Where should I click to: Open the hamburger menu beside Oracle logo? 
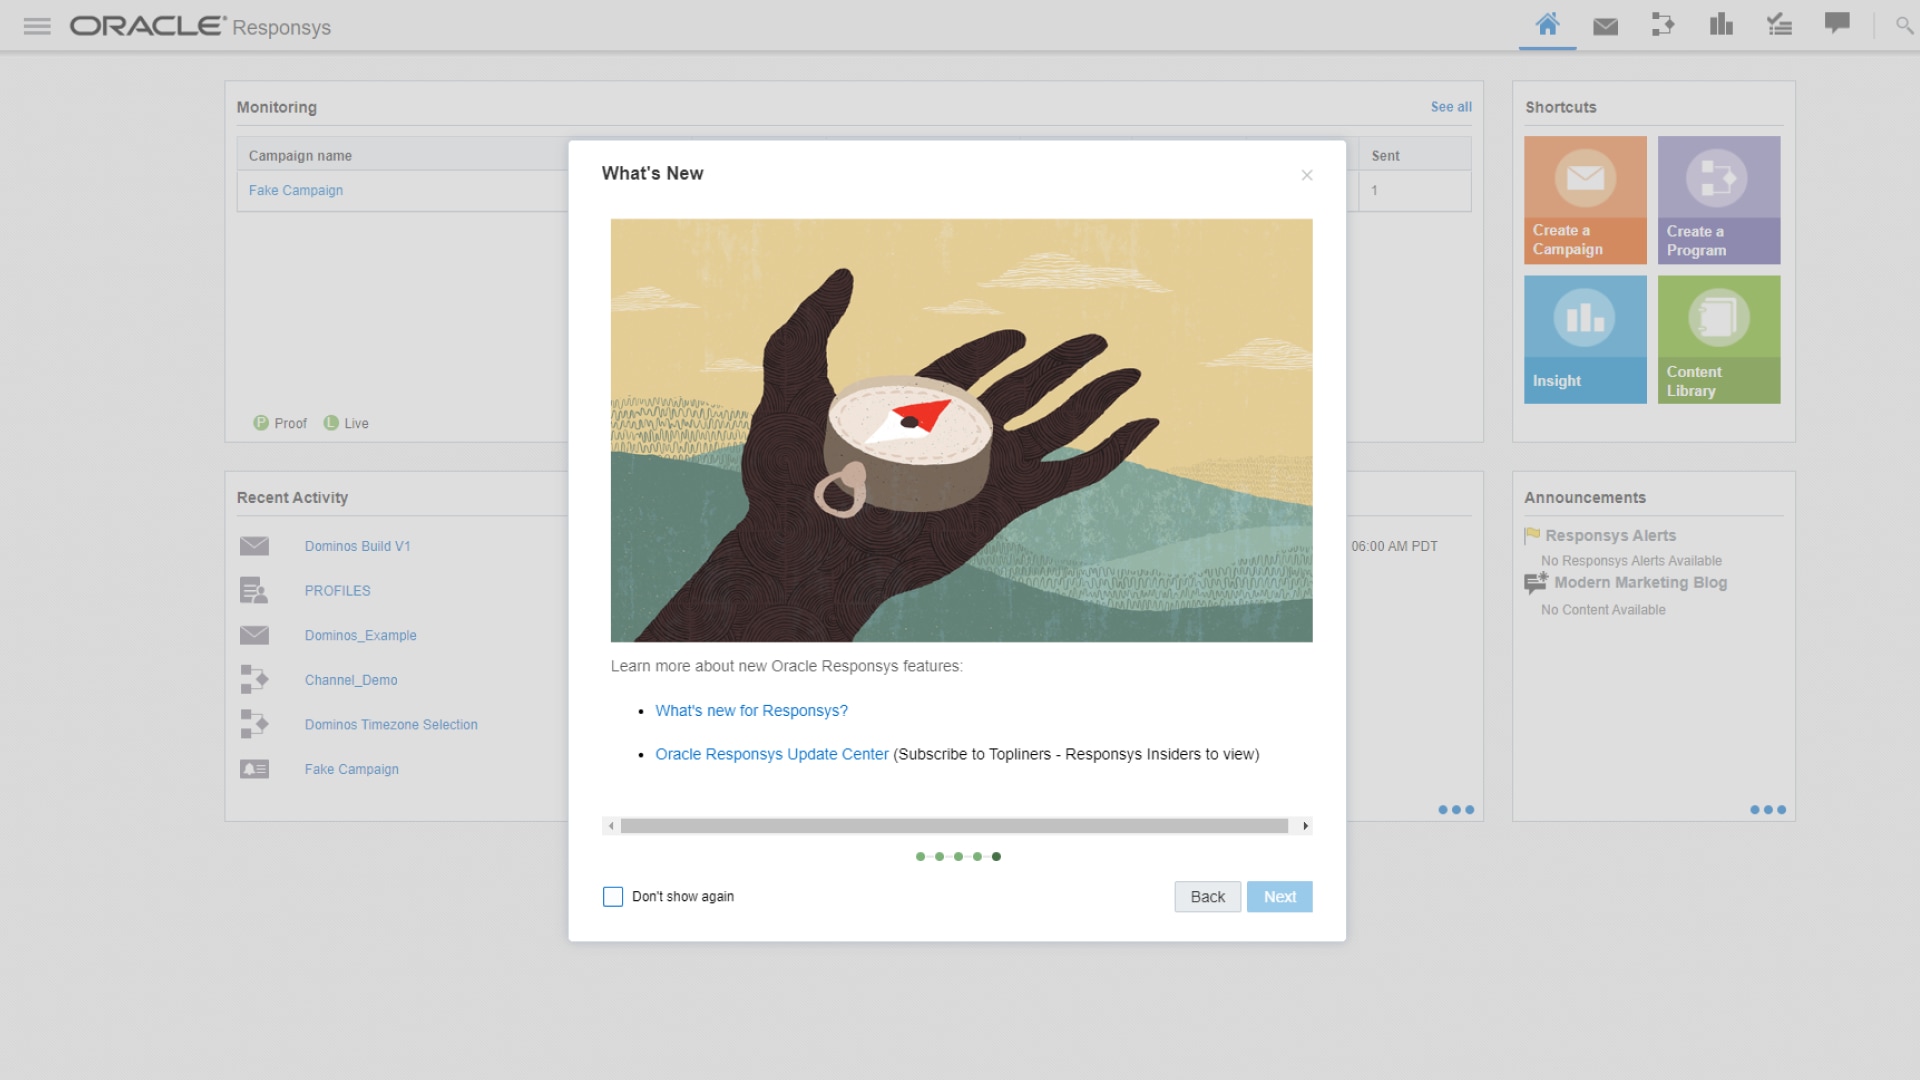coord(37,26)
